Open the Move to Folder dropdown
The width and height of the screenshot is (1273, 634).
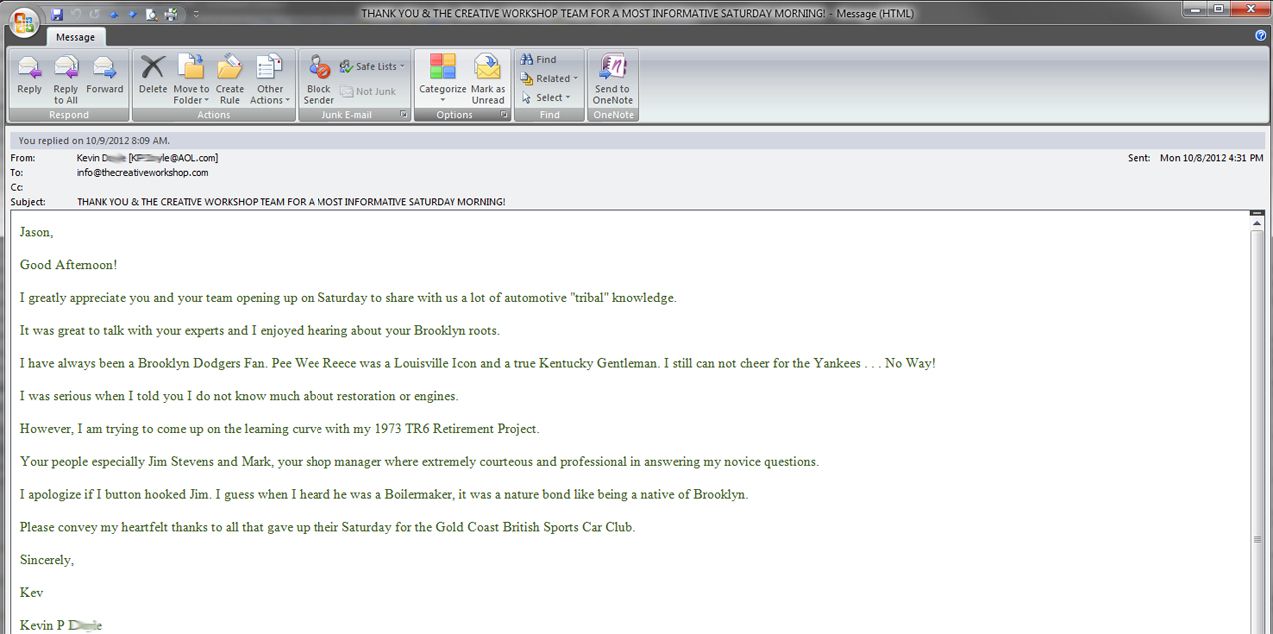pyautogui.click(x=191, y=94)
